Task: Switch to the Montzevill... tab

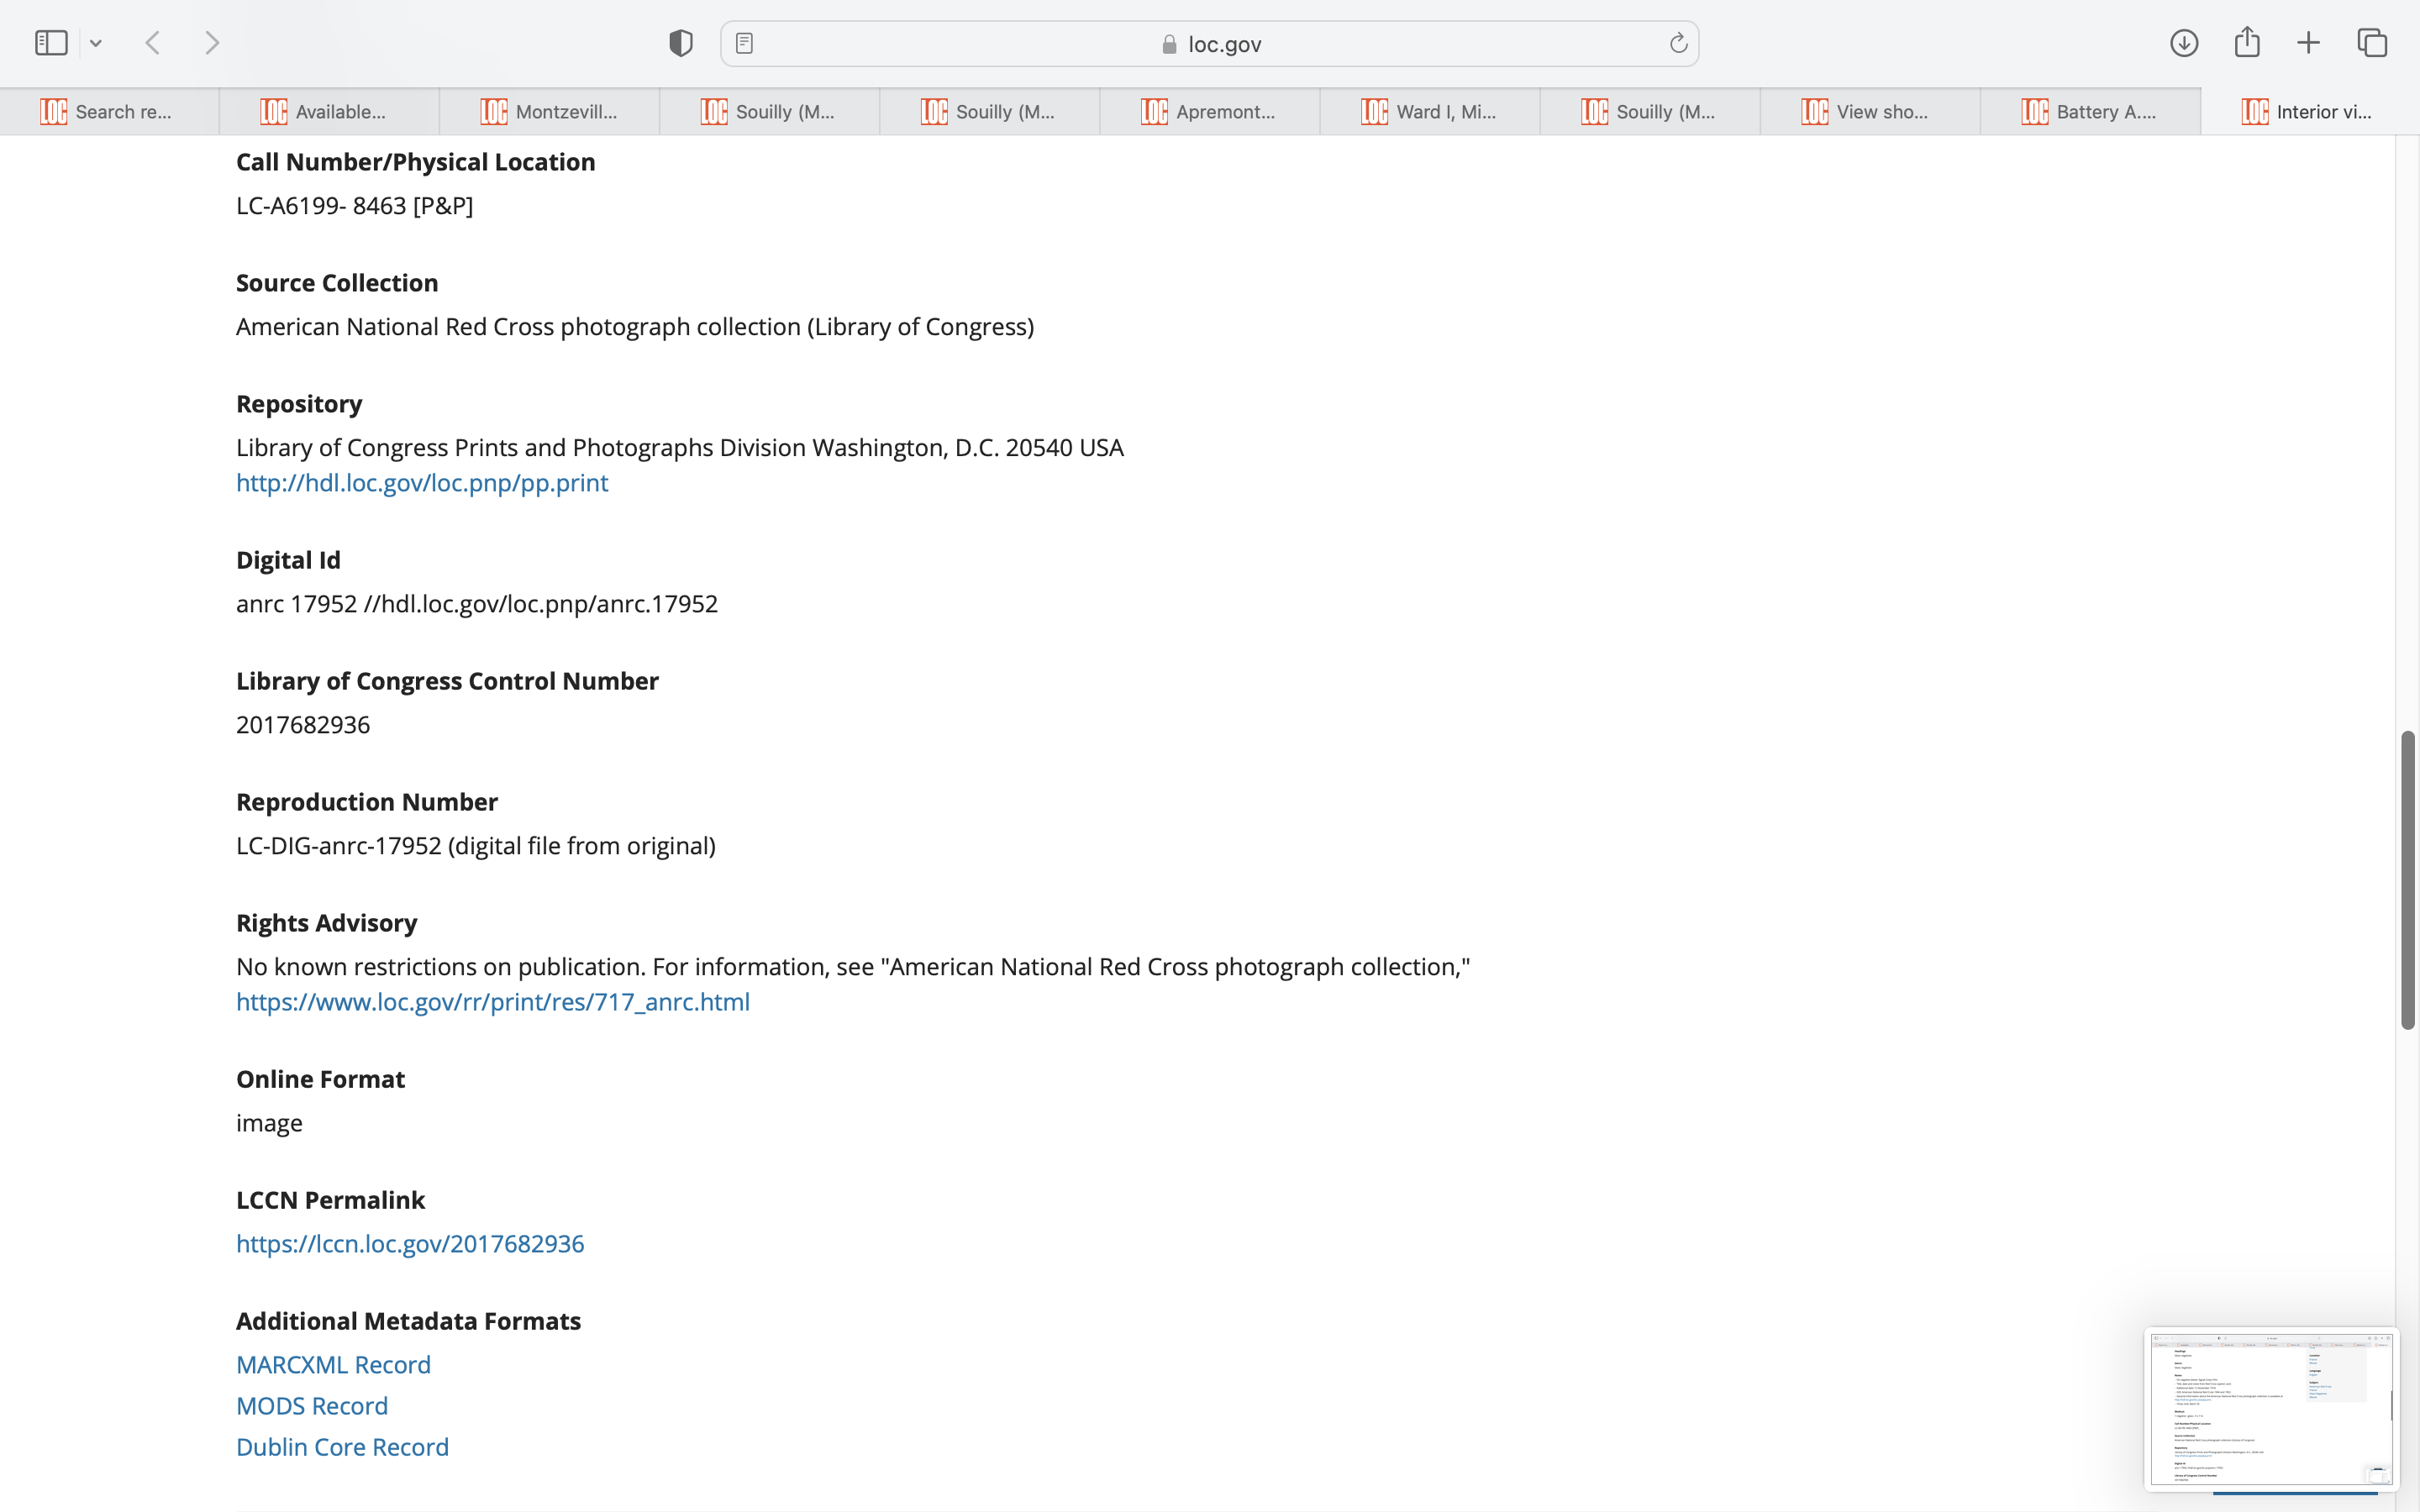Action: 550,112
